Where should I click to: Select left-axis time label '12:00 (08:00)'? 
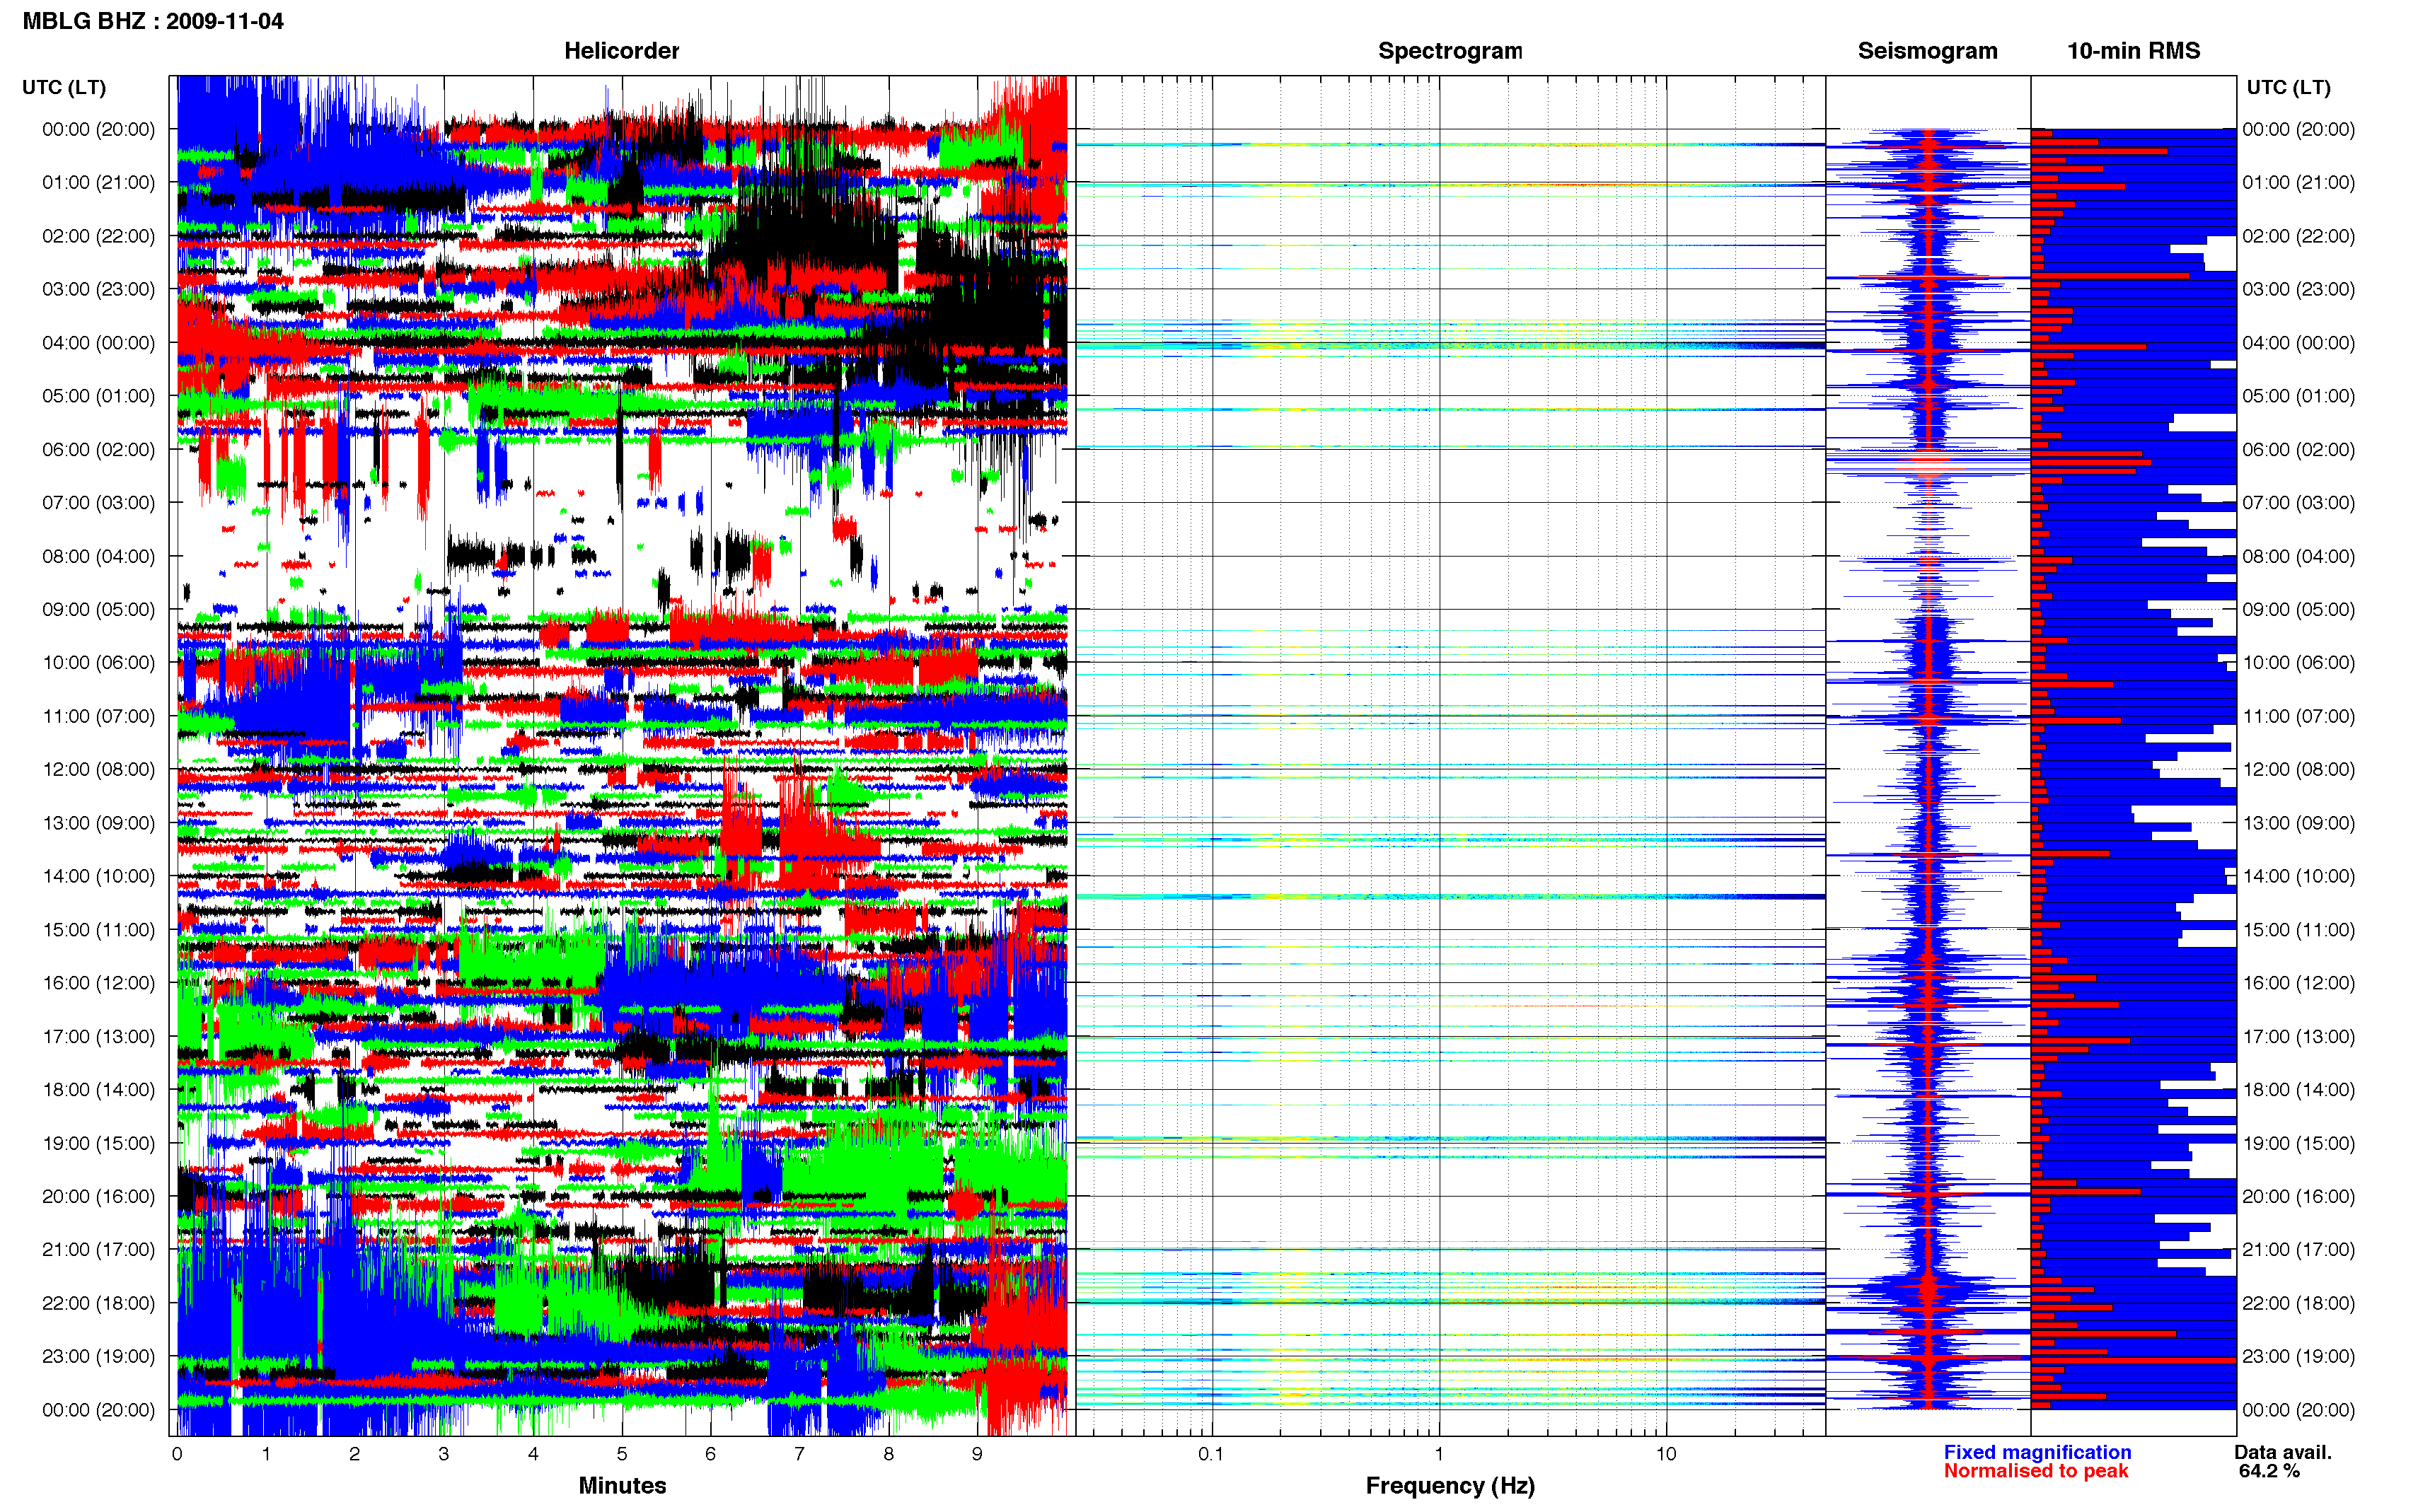coord(98,770)
